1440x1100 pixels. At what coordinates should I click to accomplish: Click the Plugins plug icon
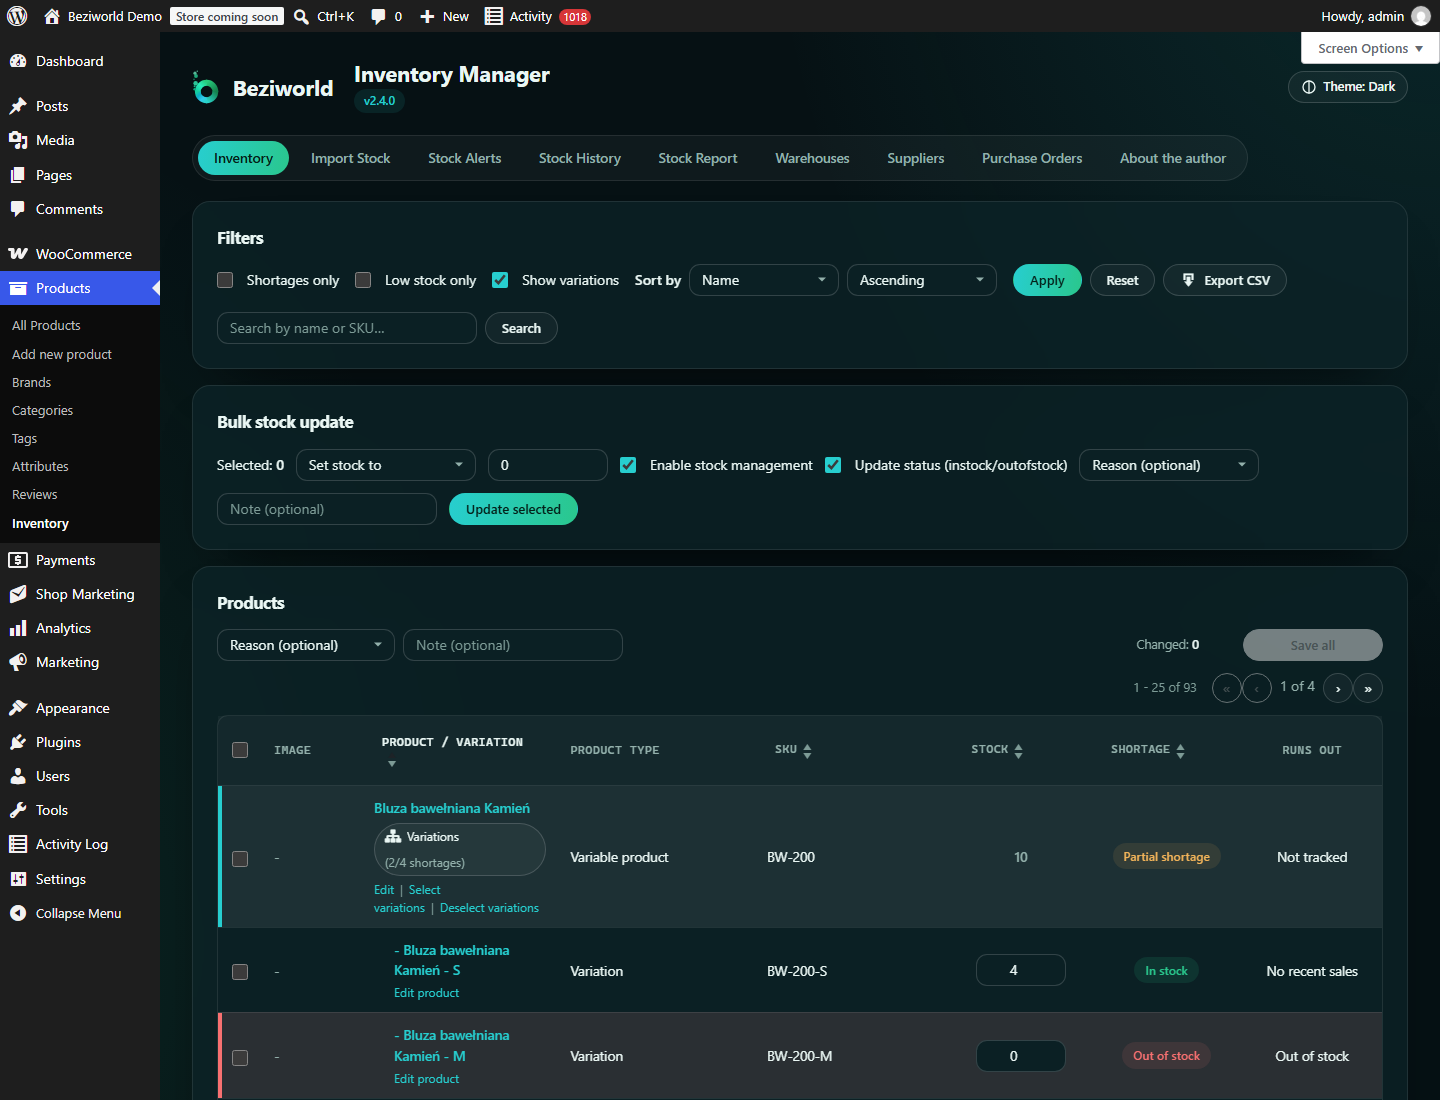tap(18, 742)
